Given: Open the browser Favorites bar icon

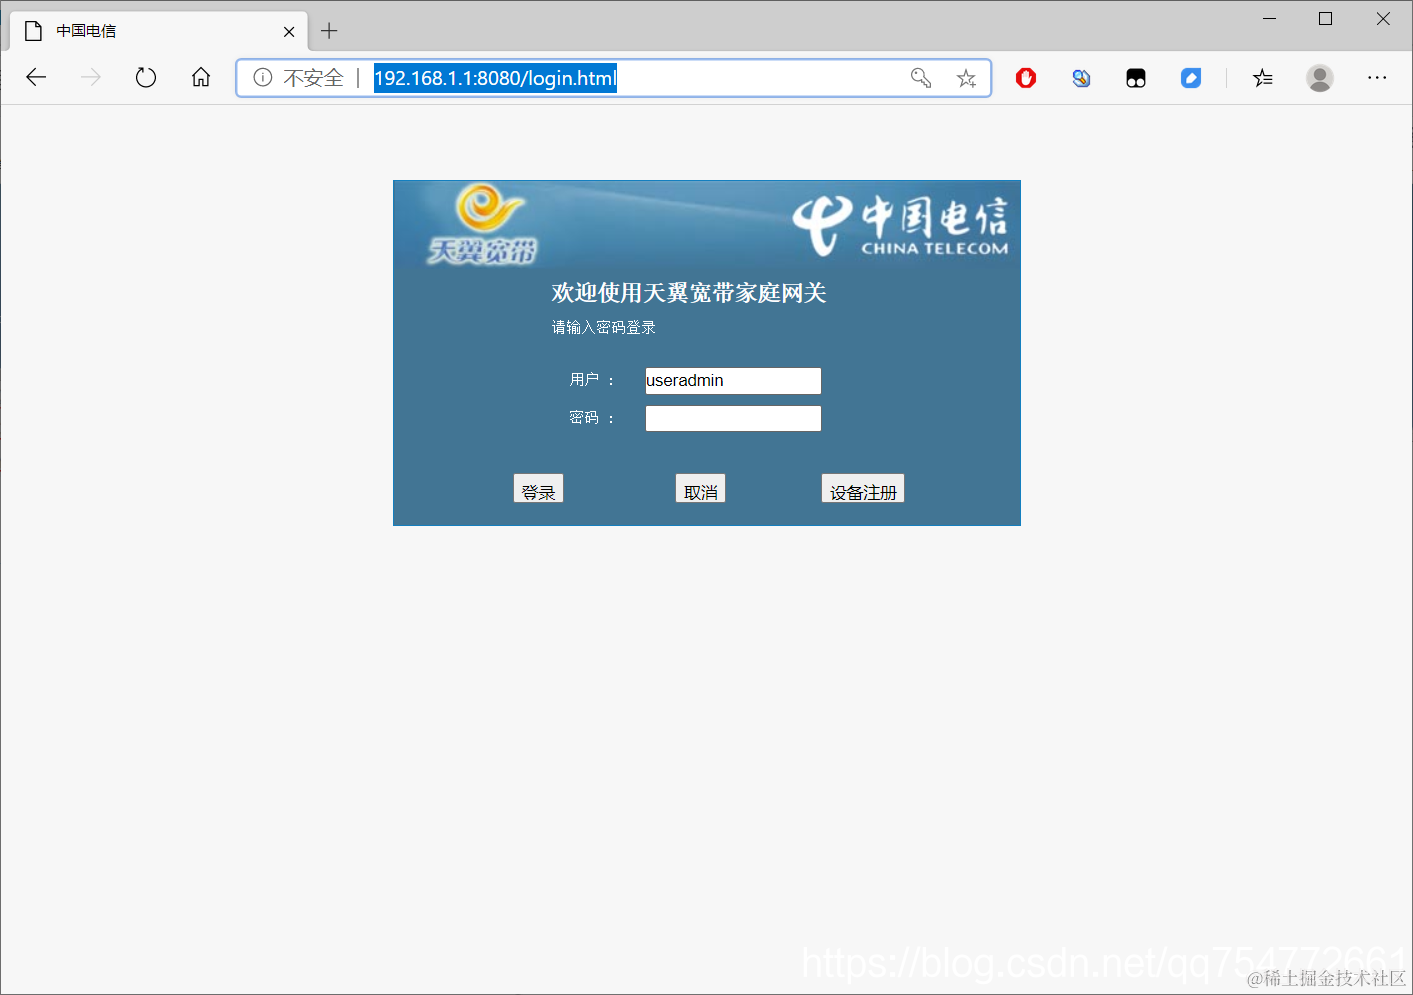Looking at the screenshot, I should pyautogui.click(x=1263, y=77).
